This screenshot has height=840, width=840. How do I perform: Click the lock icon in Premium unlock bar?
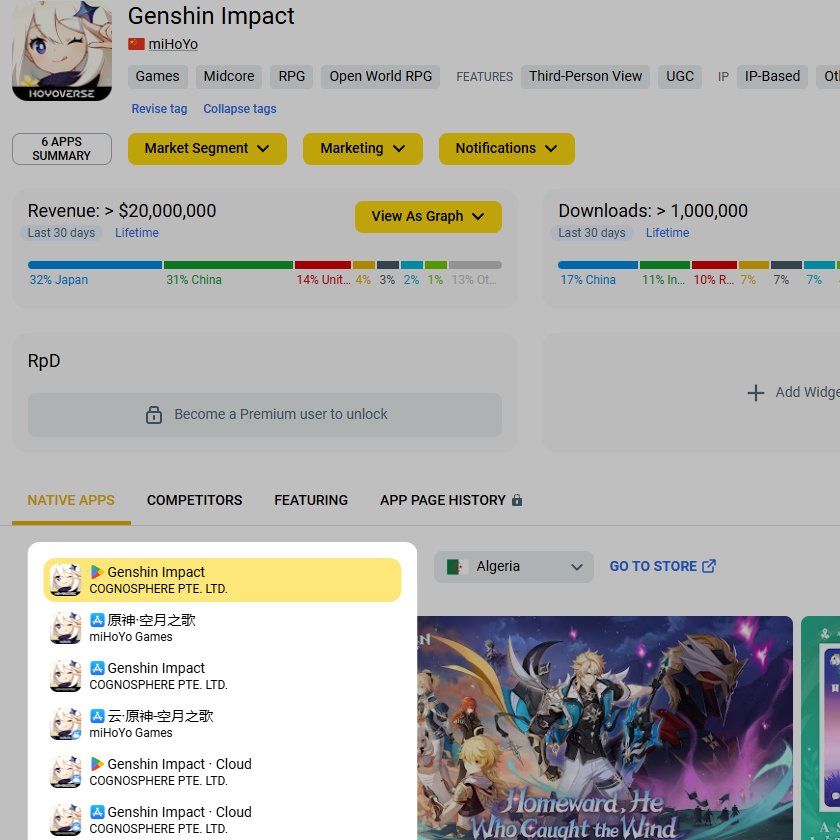tap(154, 415)
